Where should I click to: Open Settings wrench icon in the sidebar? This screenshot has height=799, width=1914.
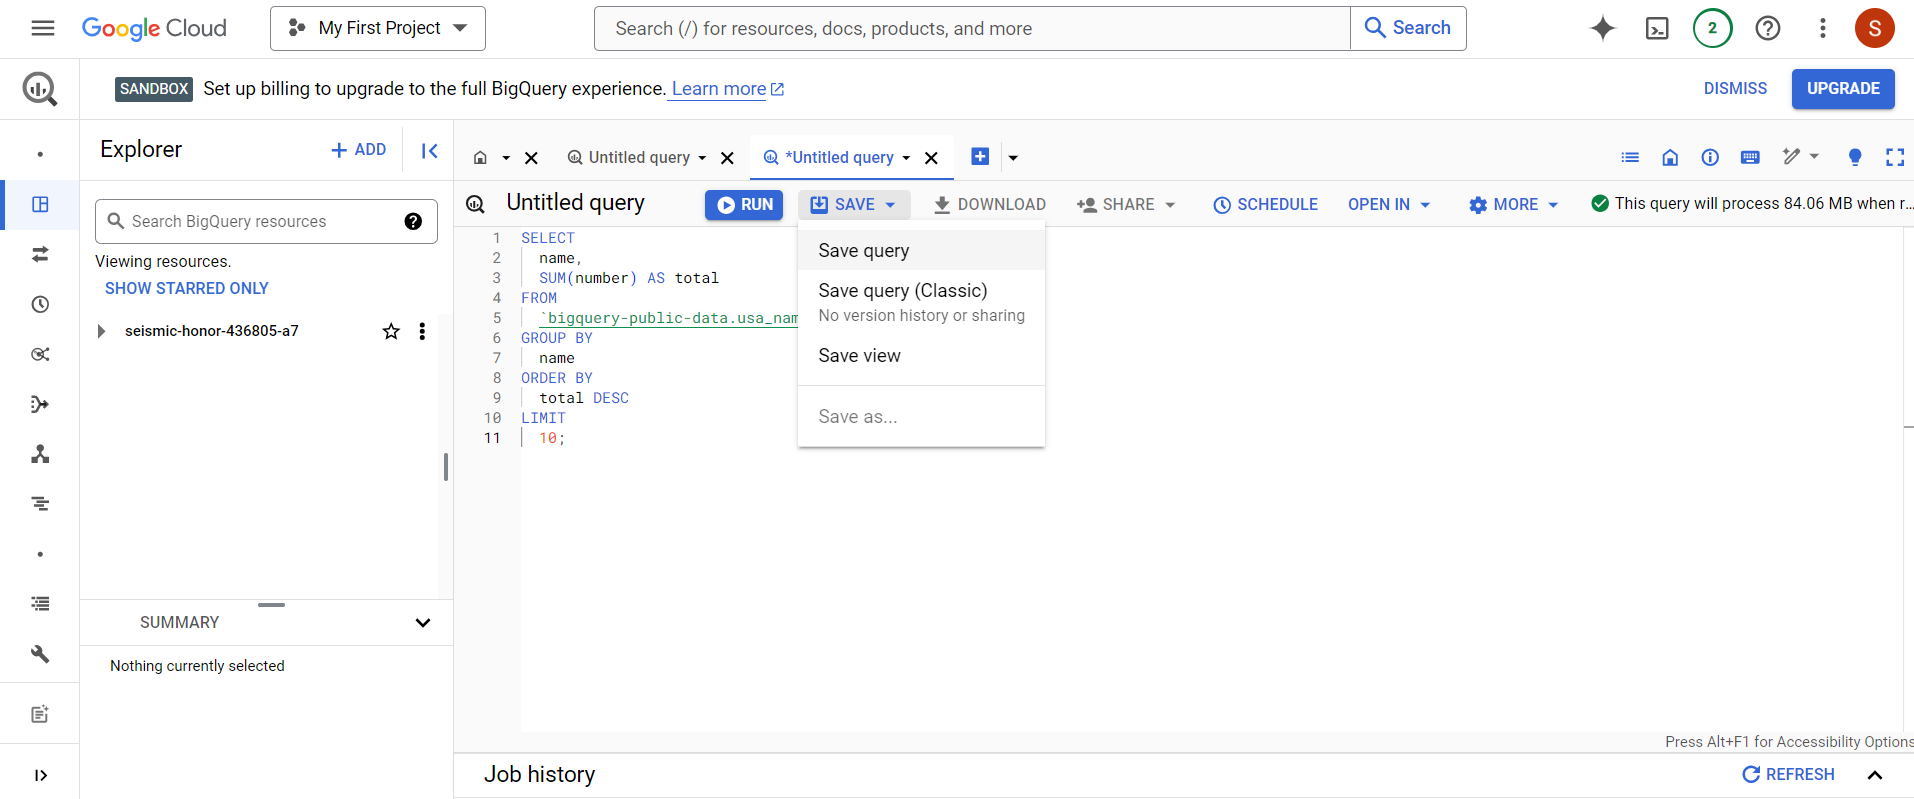(40, 654)
